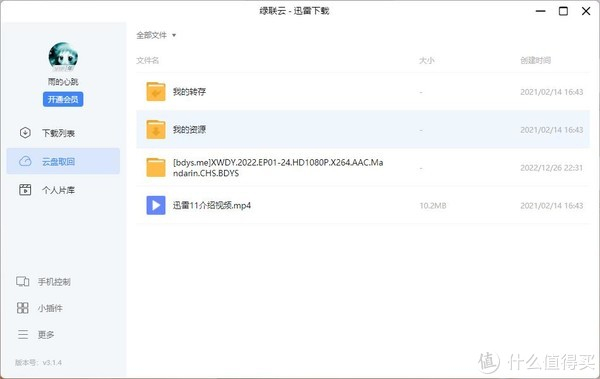This screenshot has height=379, width=600.
Task: Open the 小插件 plugins grid icon
Action: pyautogui.click(x=23, y=308)
